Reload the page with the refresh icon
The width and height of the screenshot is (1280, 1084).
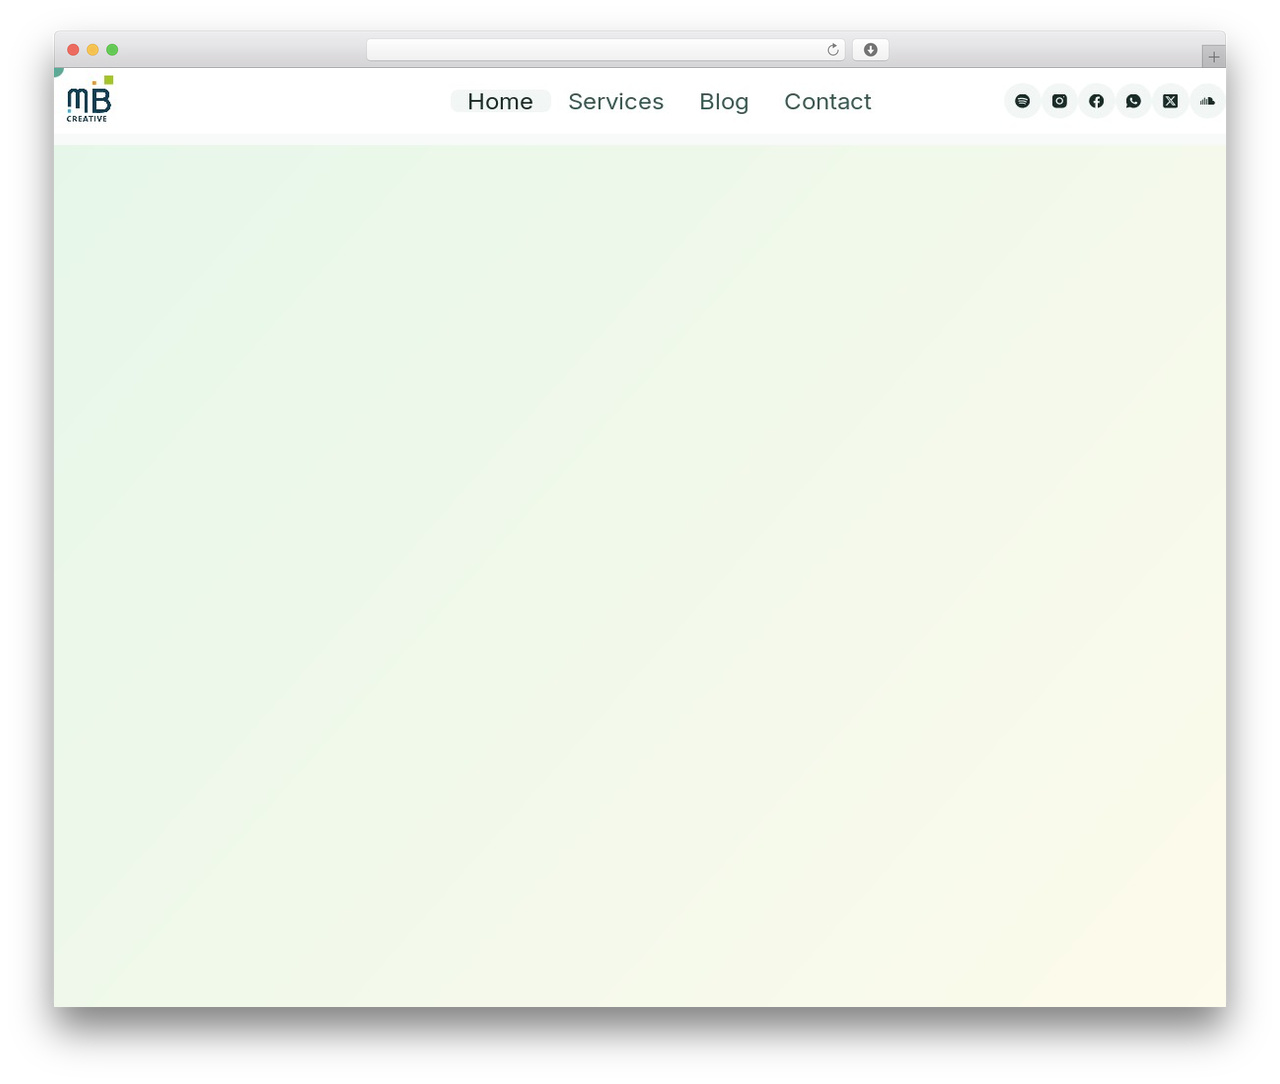tap(832, 50)
